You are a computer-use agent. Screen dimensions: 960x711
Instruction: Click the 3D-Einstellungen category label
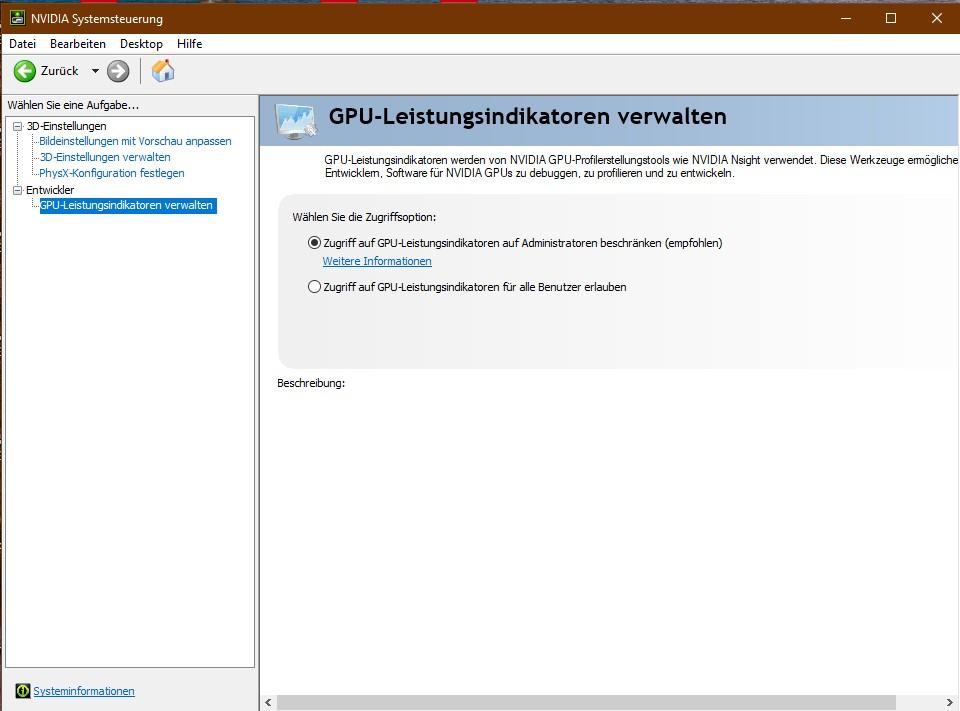[x=67, y=126]
